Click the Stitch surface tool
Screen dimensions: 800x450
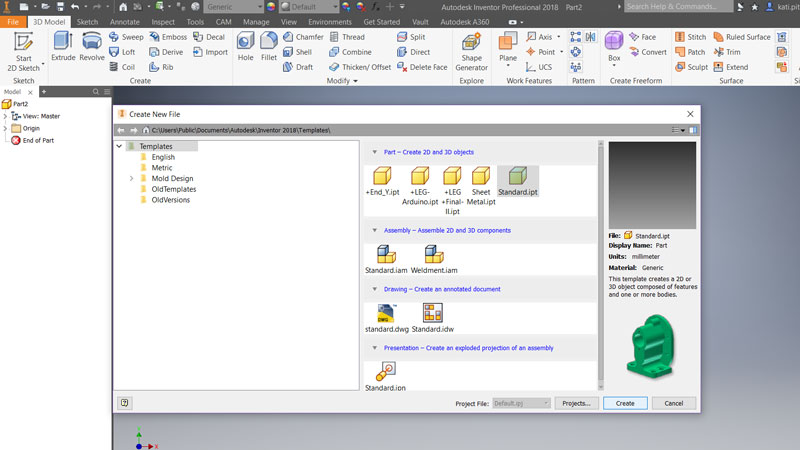point(690,37)
